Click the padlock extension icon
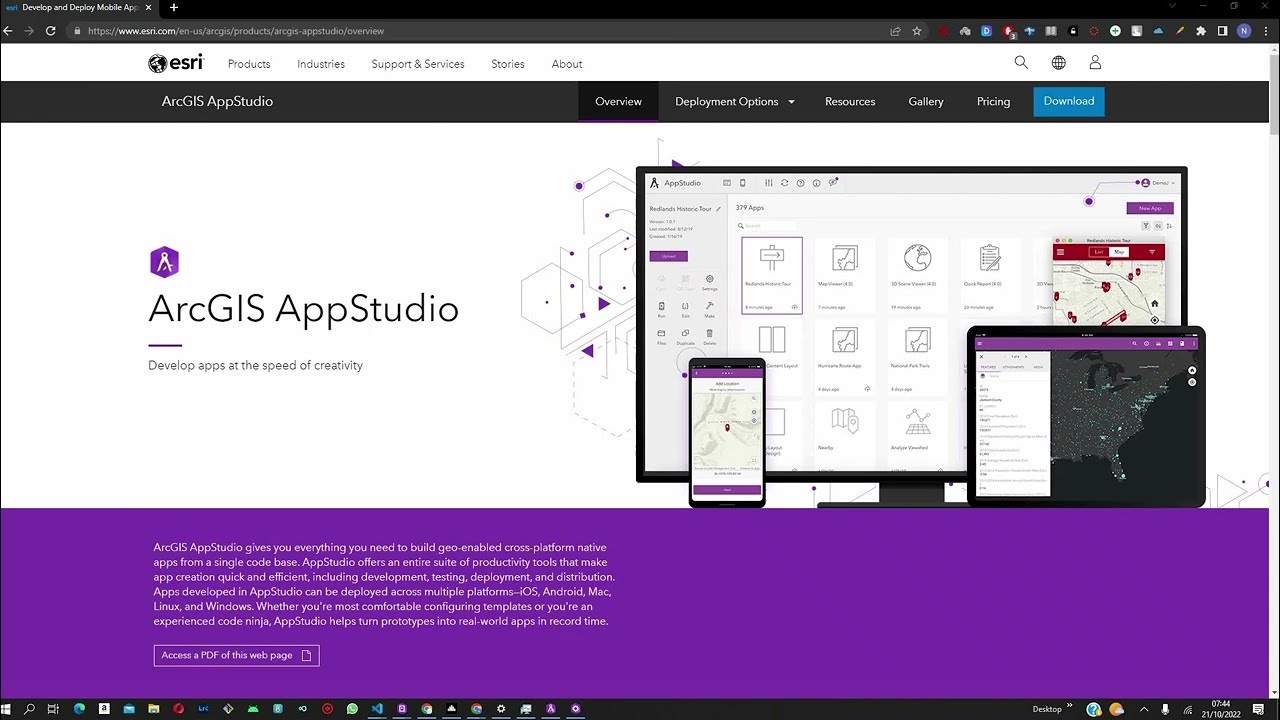The width and height of the screenshot is (1280, 720). (1073, 31)
